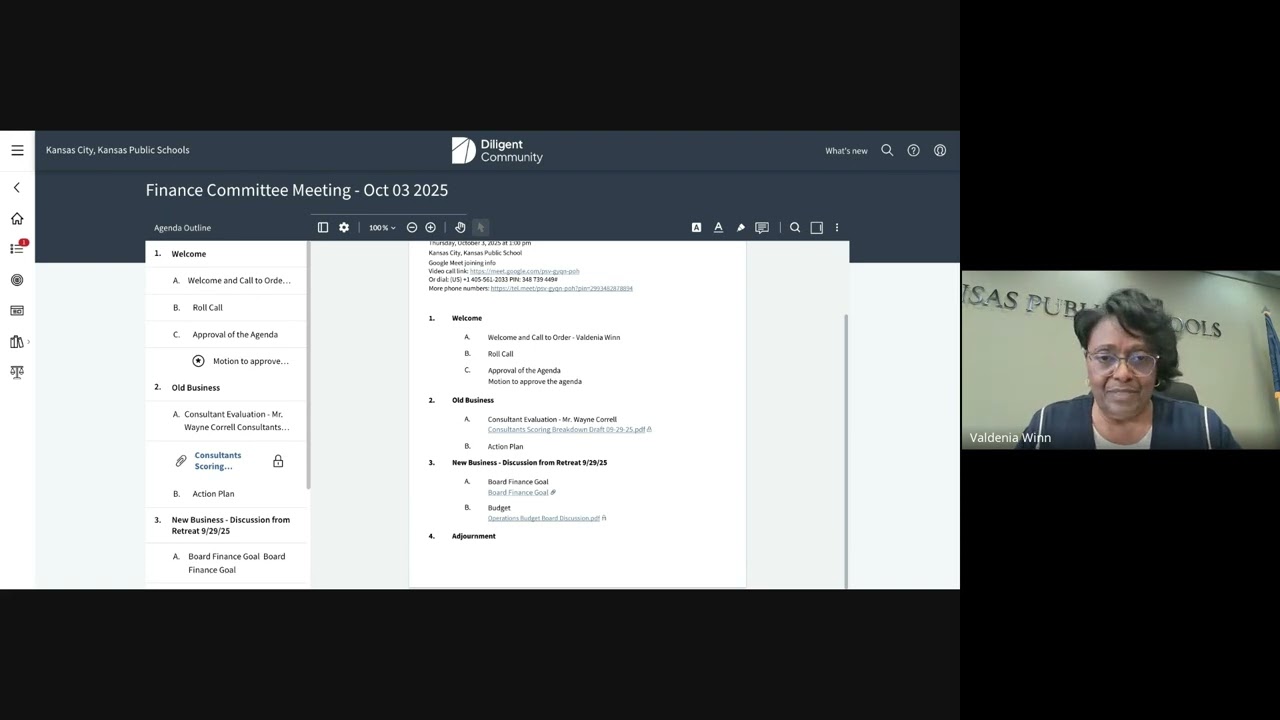Click the Agenda Outline panel title
This screenshot has width=1280, height=720.
point(182,228)
